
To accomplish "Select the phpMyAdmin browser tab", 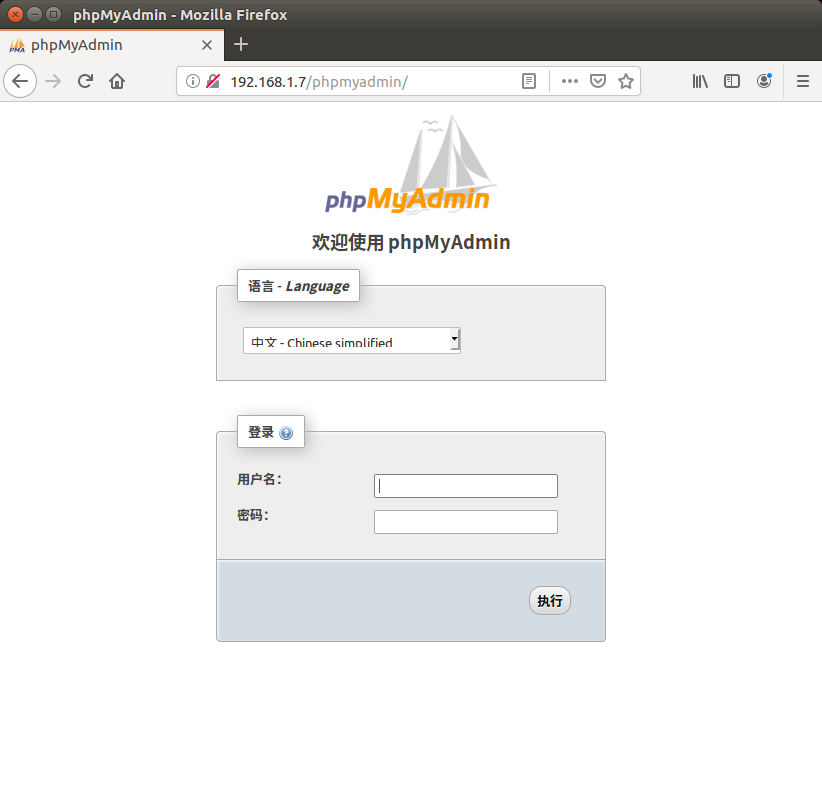I will pos(112,45).
